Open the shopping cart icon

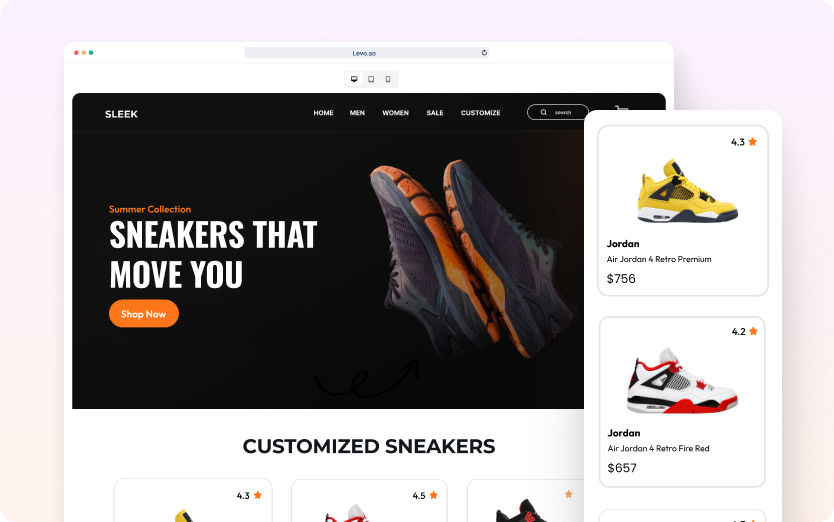621,108
